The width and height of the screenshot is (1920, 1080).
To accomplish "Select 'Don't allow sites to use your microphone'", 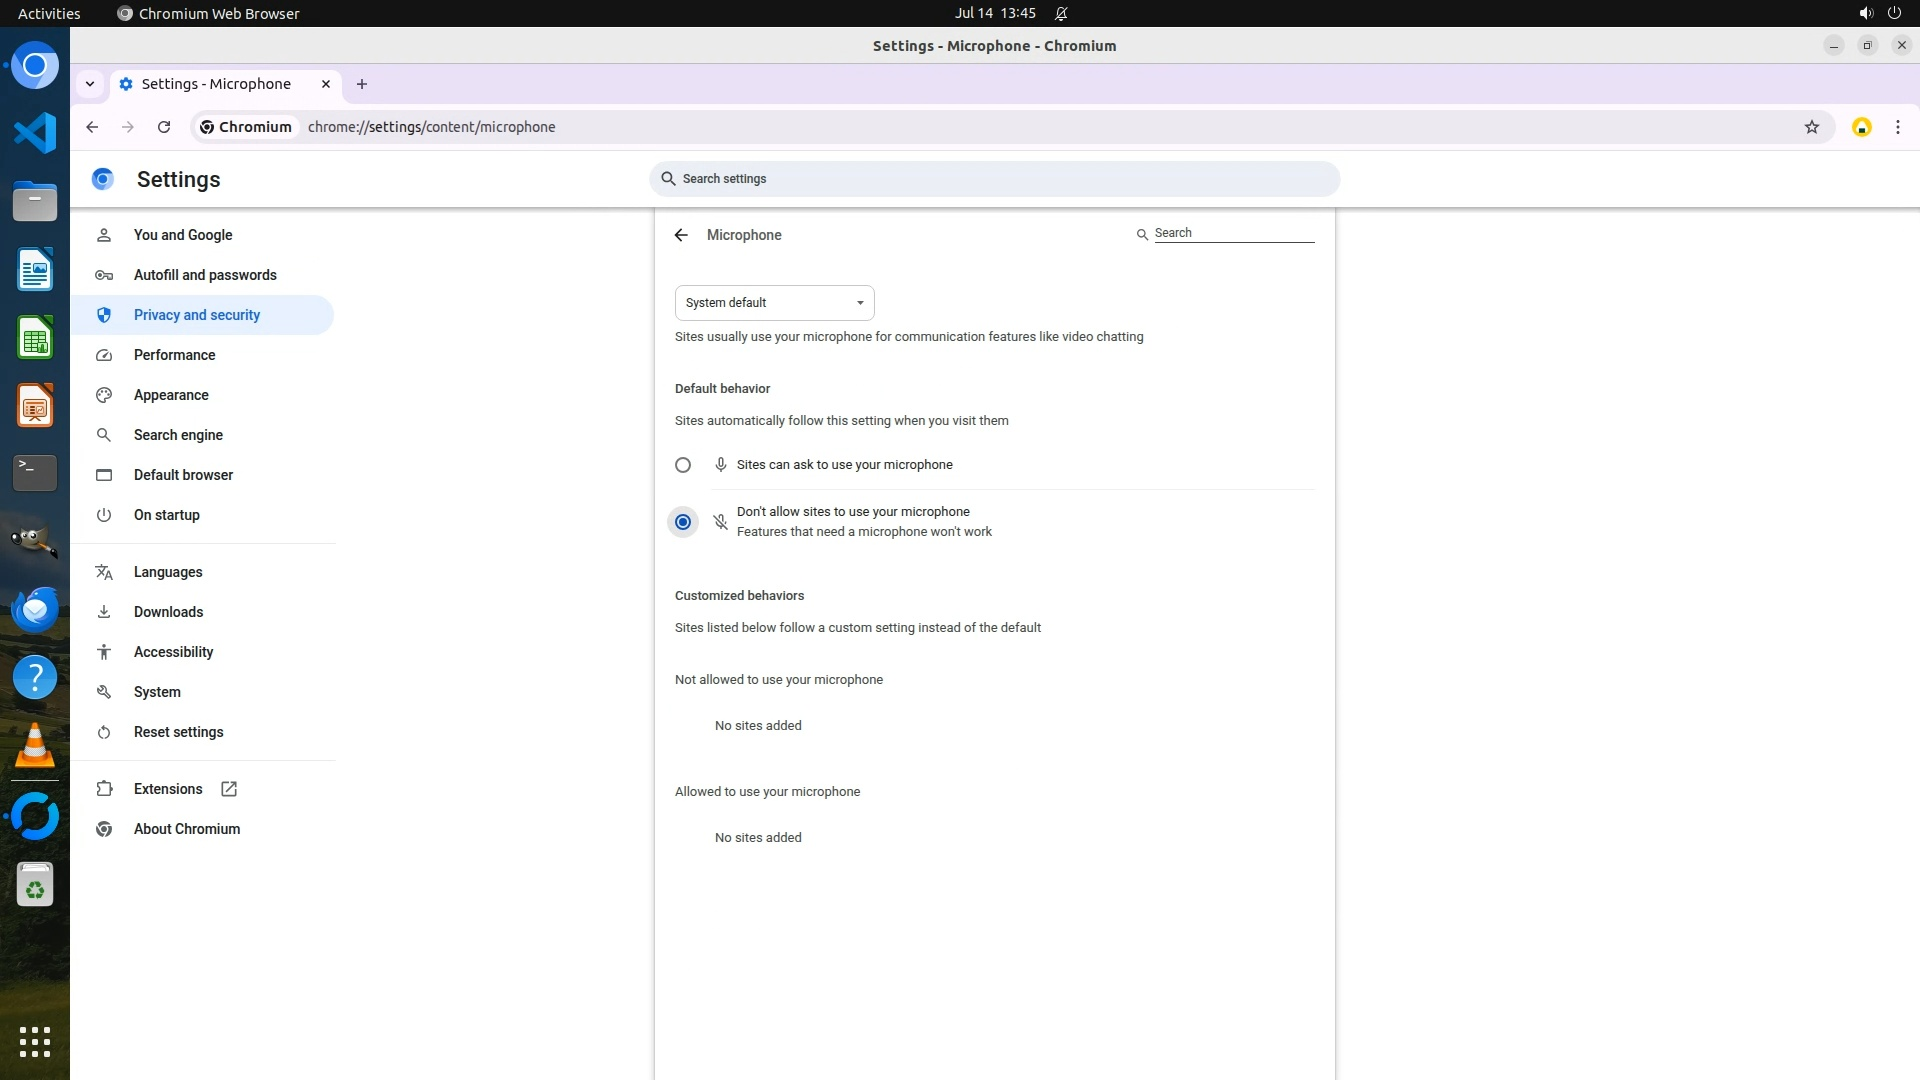I will 683,522.
